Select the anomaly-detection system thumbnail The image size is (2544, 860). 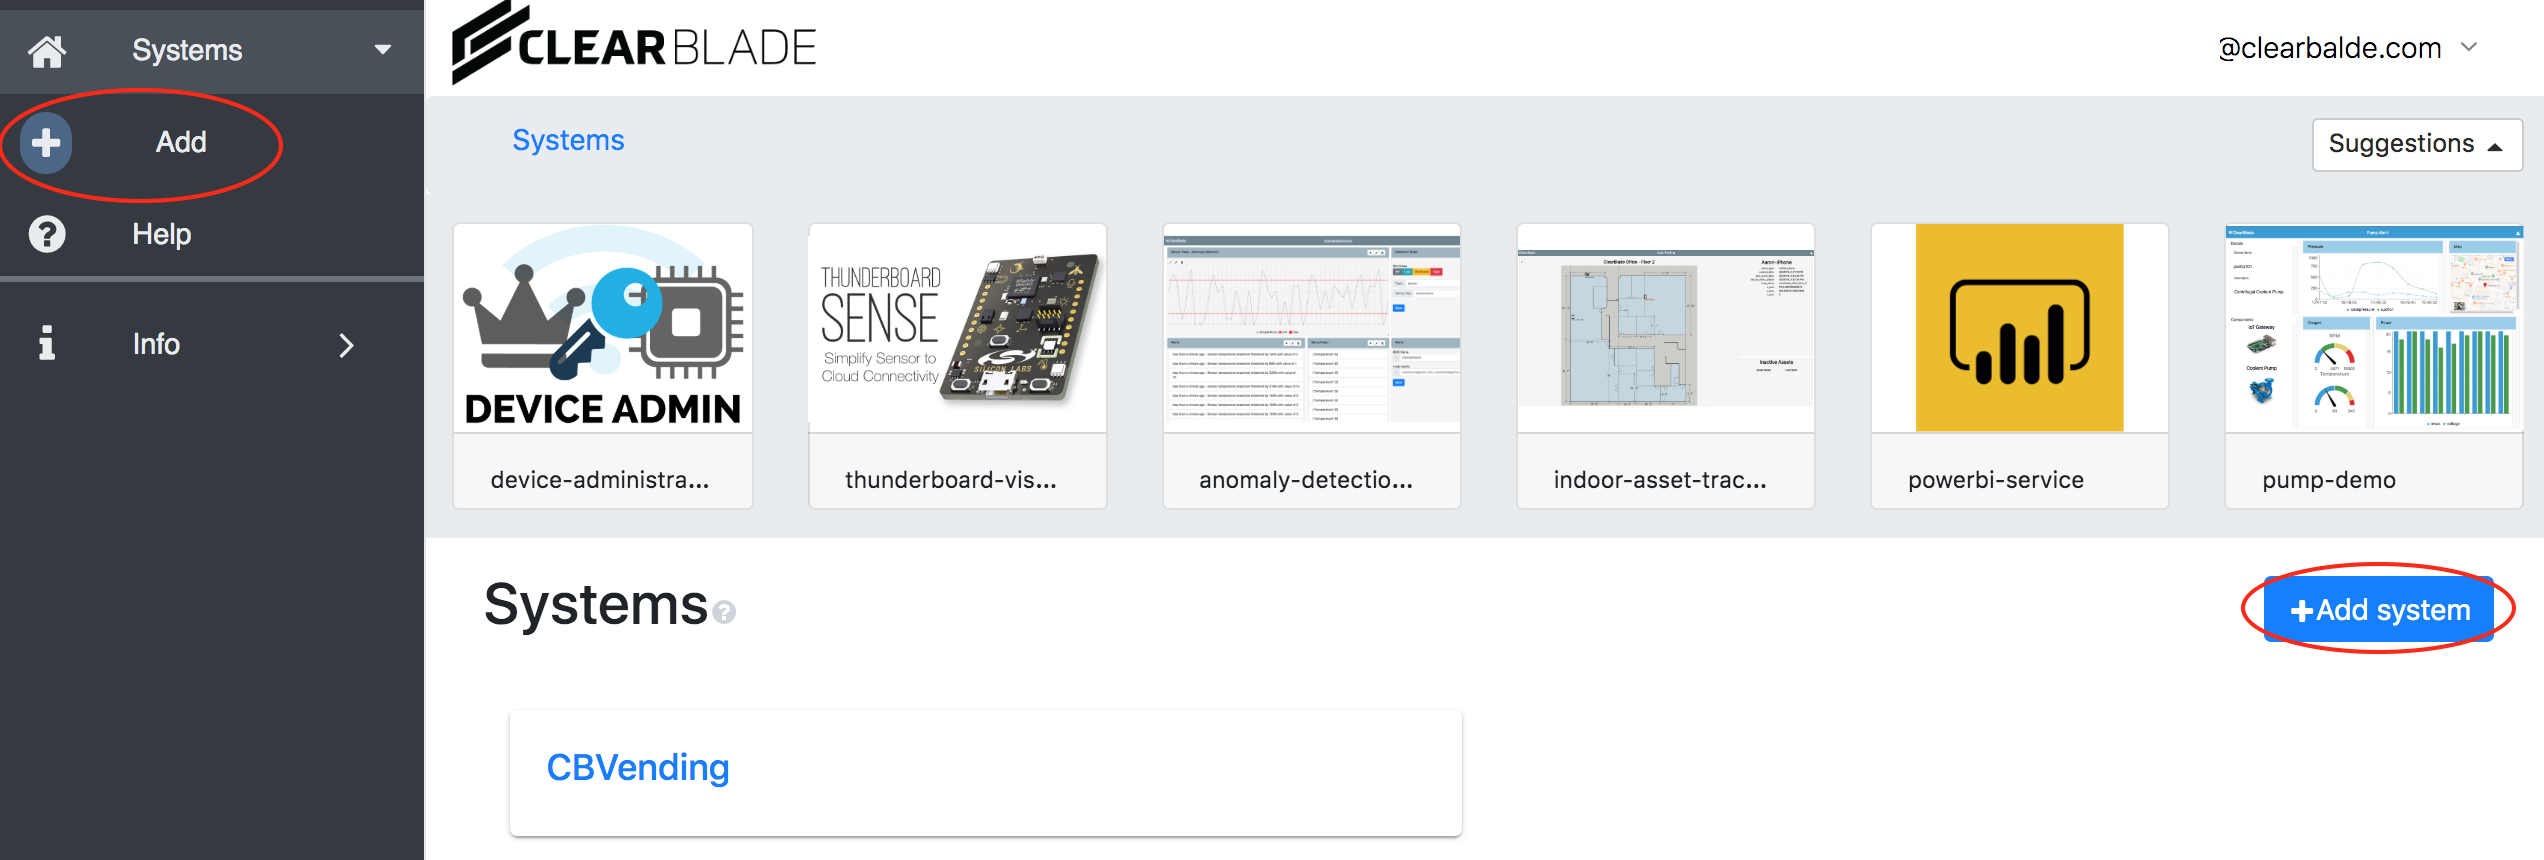click(x=1311, y=329)
